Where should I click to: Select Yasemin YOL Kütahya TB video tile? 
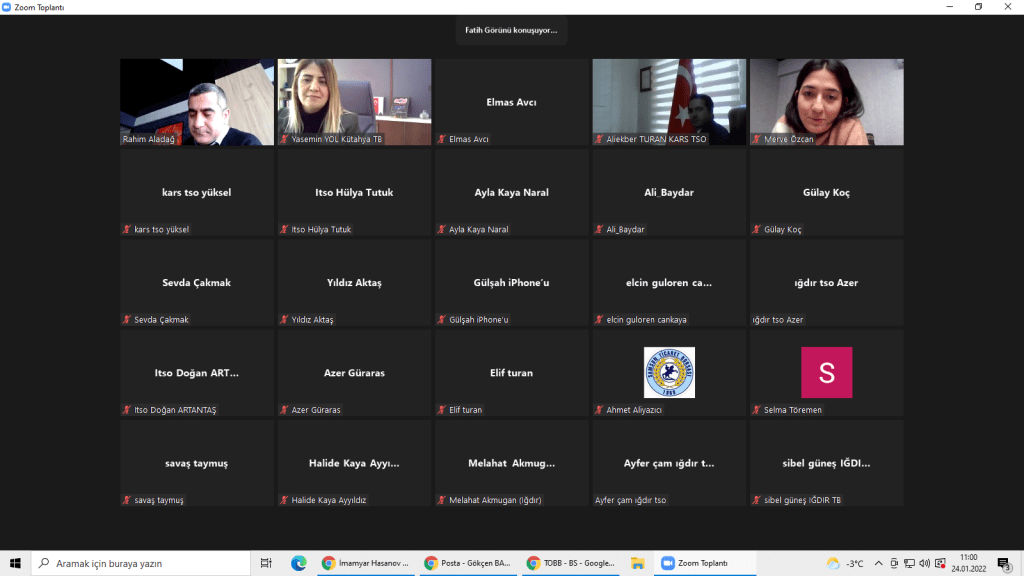pyautogui.click(x=354, y=101)
